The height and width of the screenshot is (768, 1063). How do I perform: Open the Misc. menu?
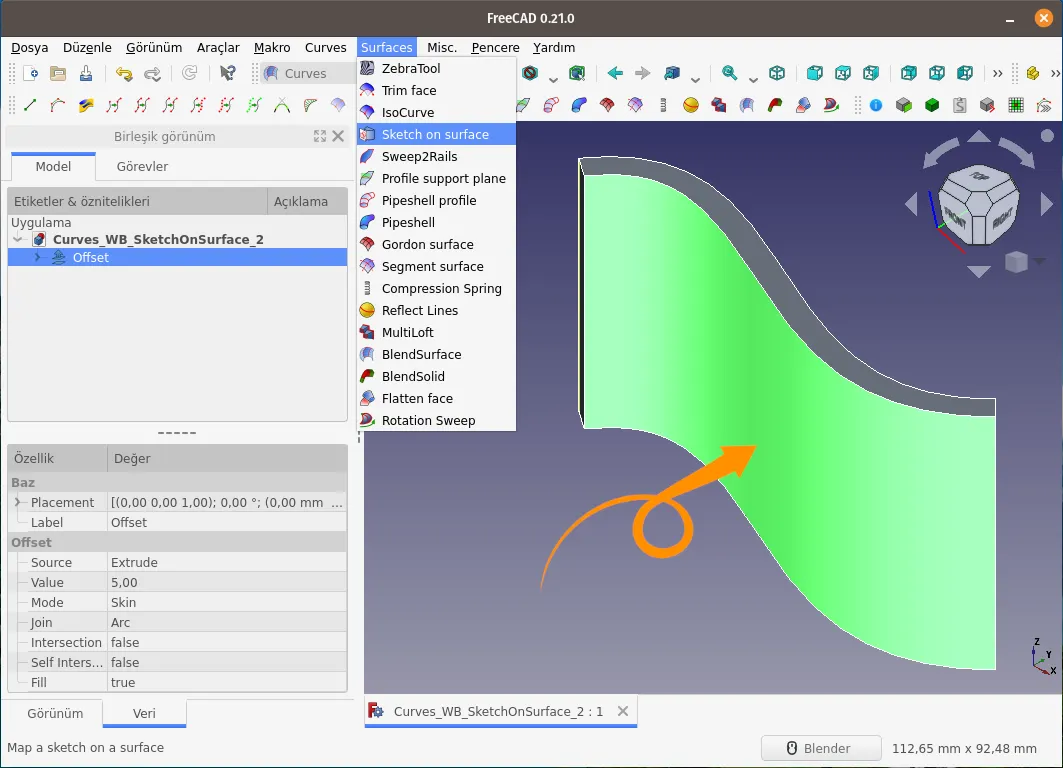click(442, 47)
